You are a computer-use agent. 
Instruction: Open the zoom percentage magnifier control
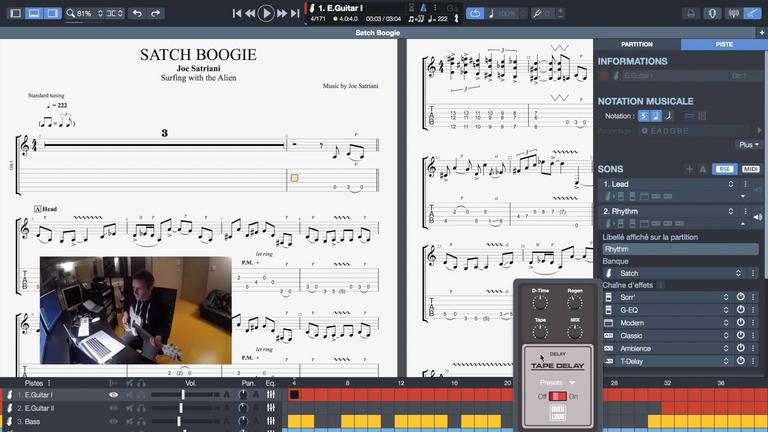tap(73, 14)
